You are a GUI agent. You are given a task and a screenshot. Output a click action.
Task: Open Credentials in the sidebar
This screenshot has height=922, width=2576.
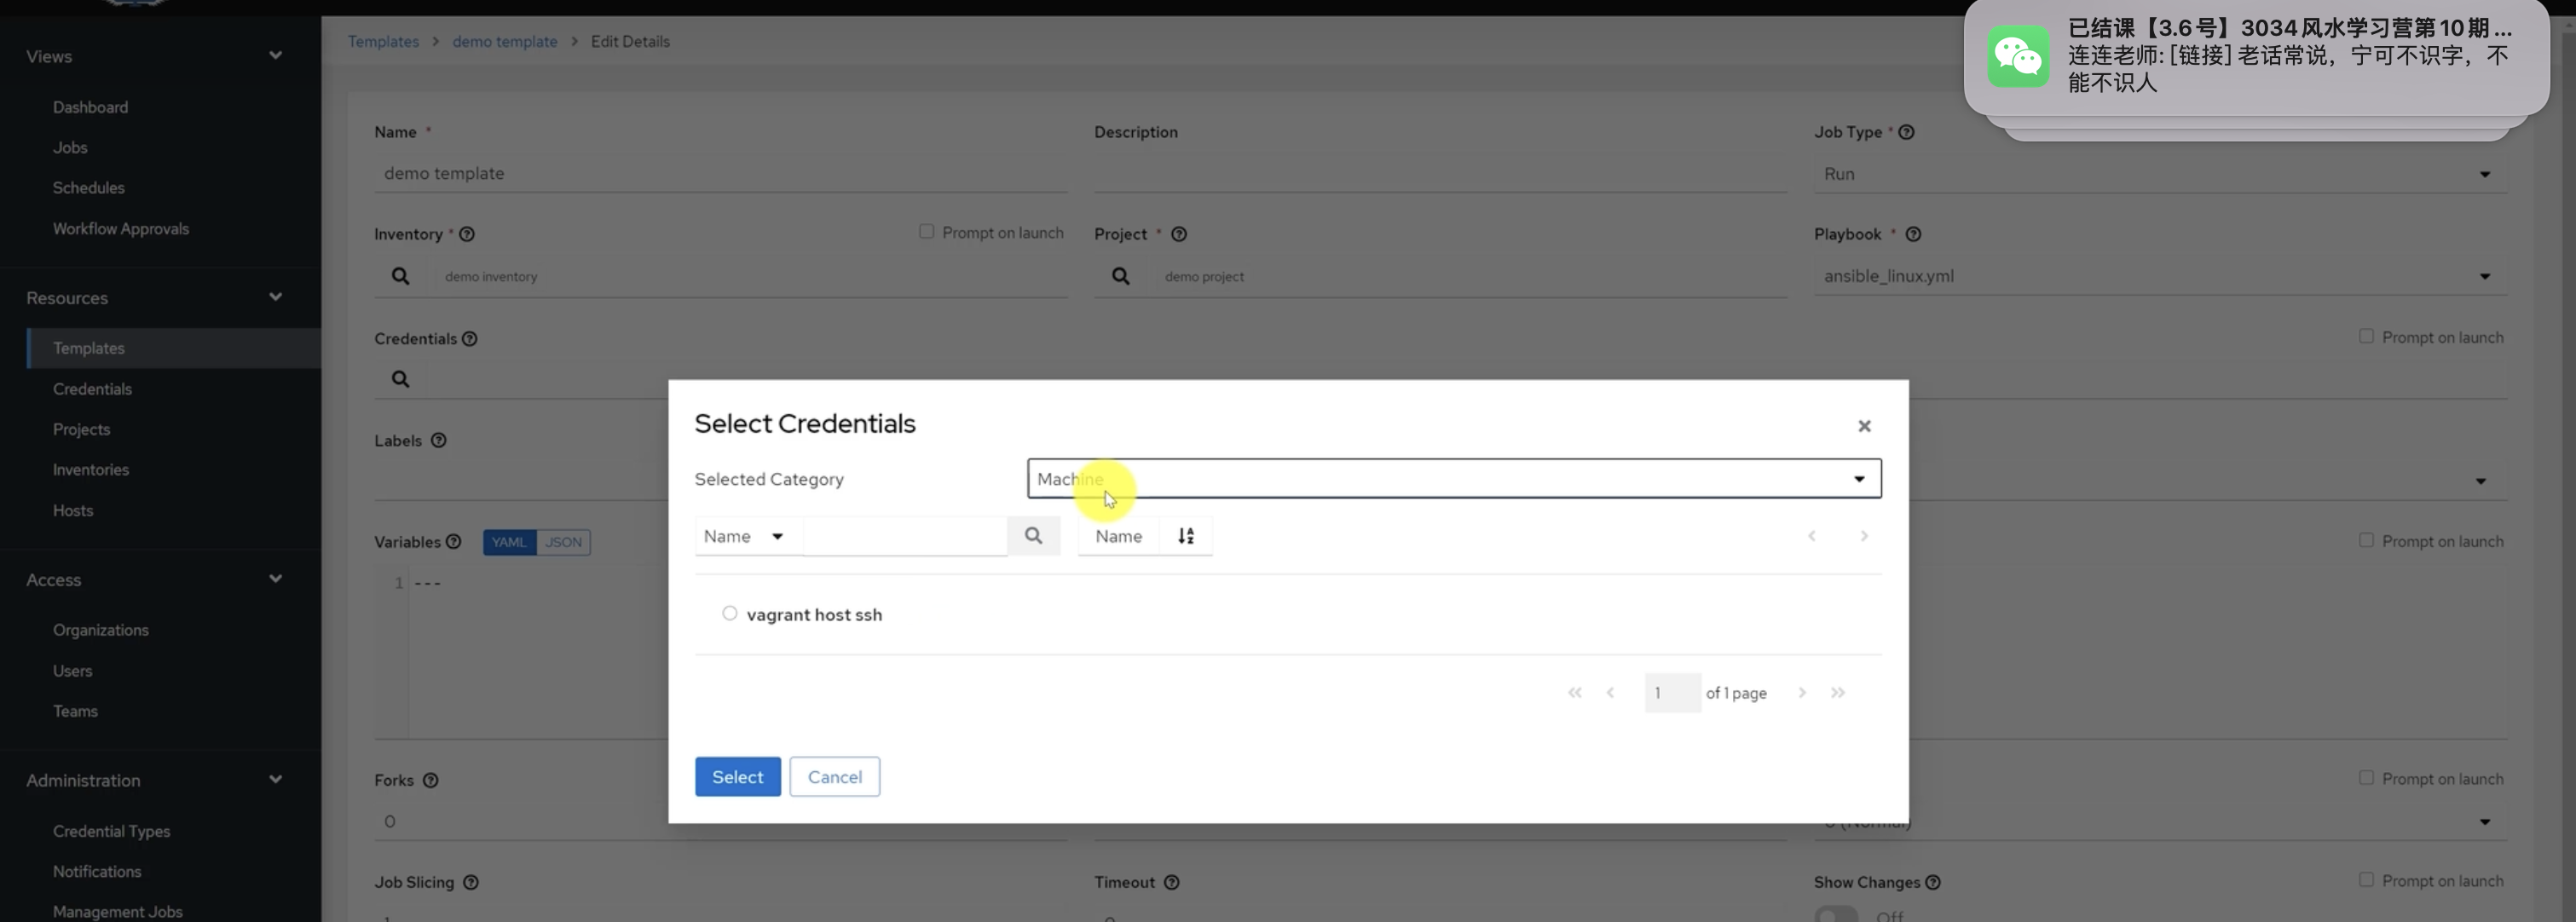[92, 389]
